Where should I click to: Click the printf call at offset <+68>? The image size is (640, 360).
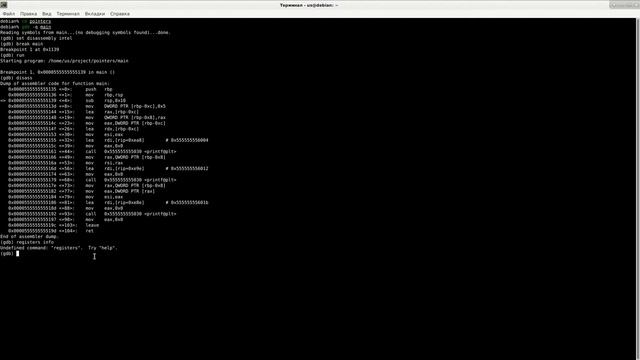[92, 180]
